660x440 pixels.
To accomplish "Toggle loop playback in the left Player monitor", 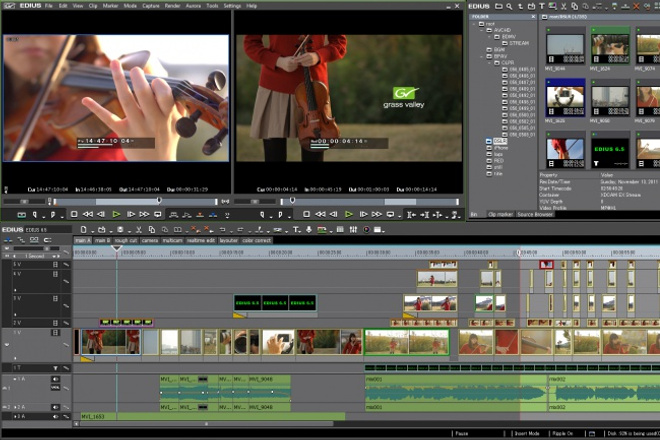I will 158,214.
